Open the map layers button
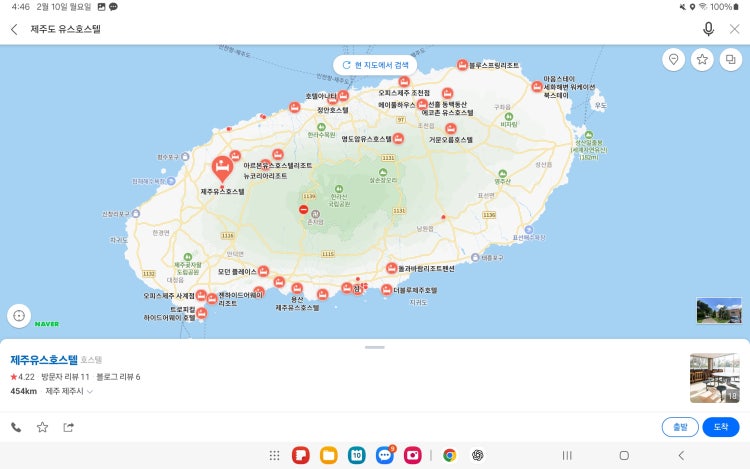750x469 pixels. tap(731, 59)
